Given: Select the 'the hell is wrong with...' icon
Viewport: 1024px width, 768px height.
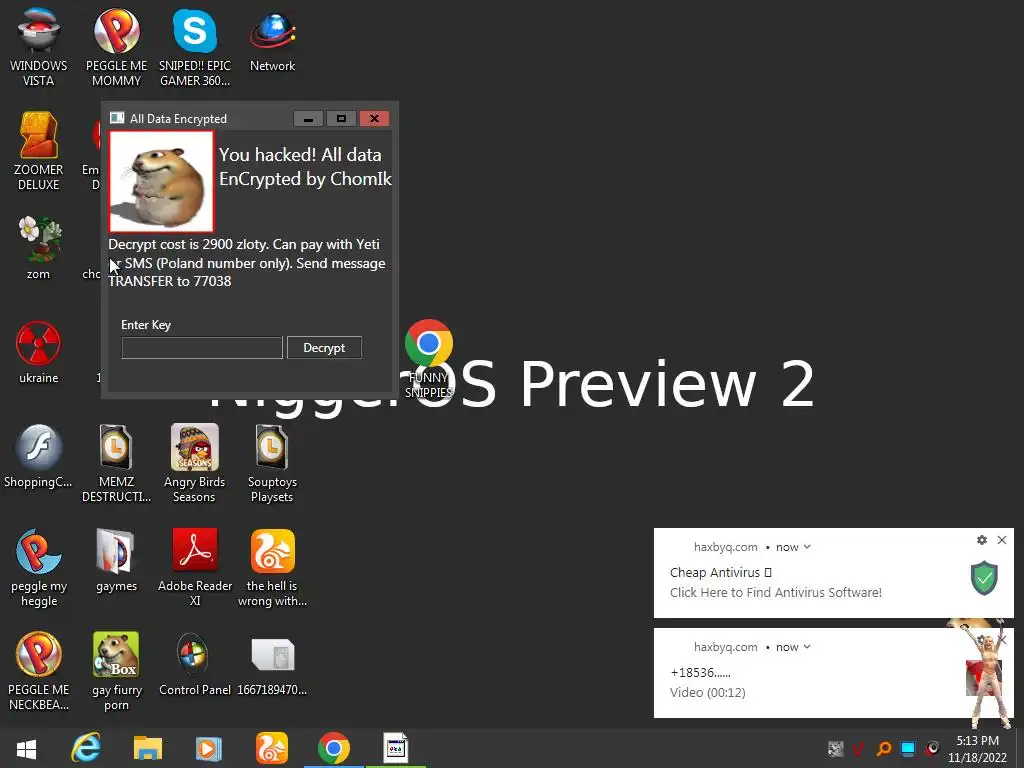Looking at the screenshot, I should pyautogui.click(x=272, y=567).
